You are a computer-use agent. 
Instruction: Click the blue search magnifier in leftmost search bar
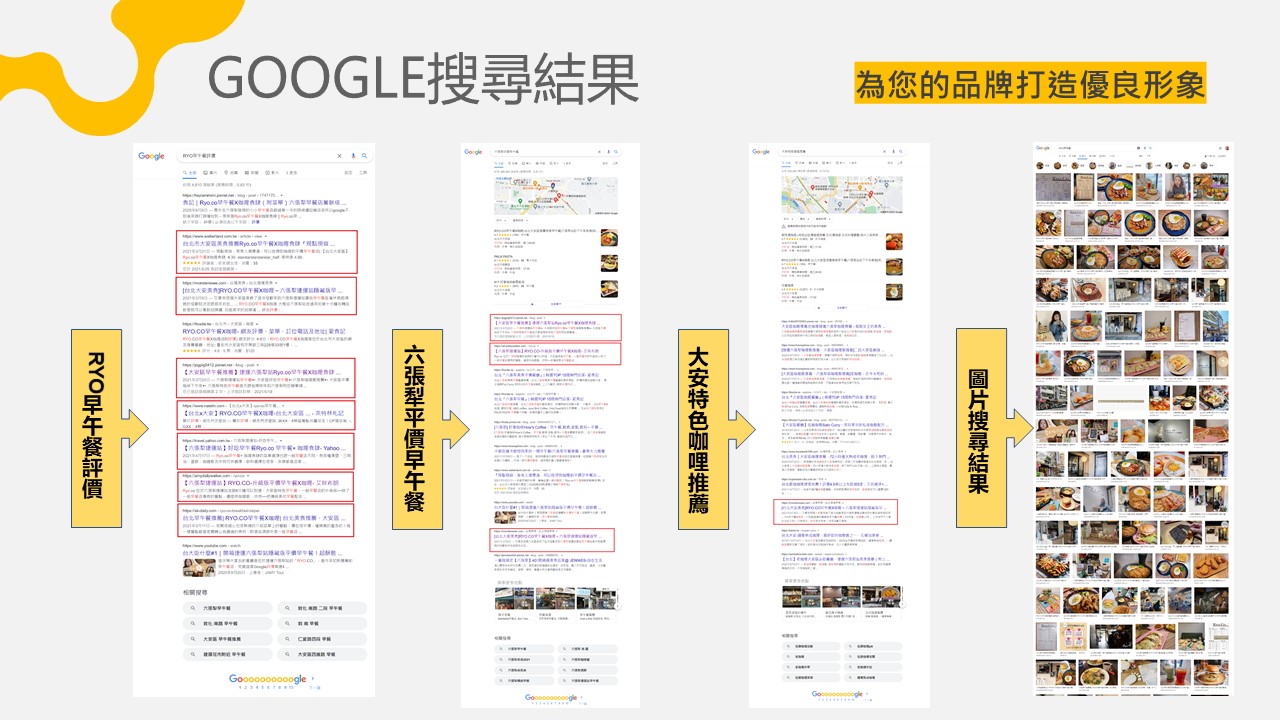point(364,156)
